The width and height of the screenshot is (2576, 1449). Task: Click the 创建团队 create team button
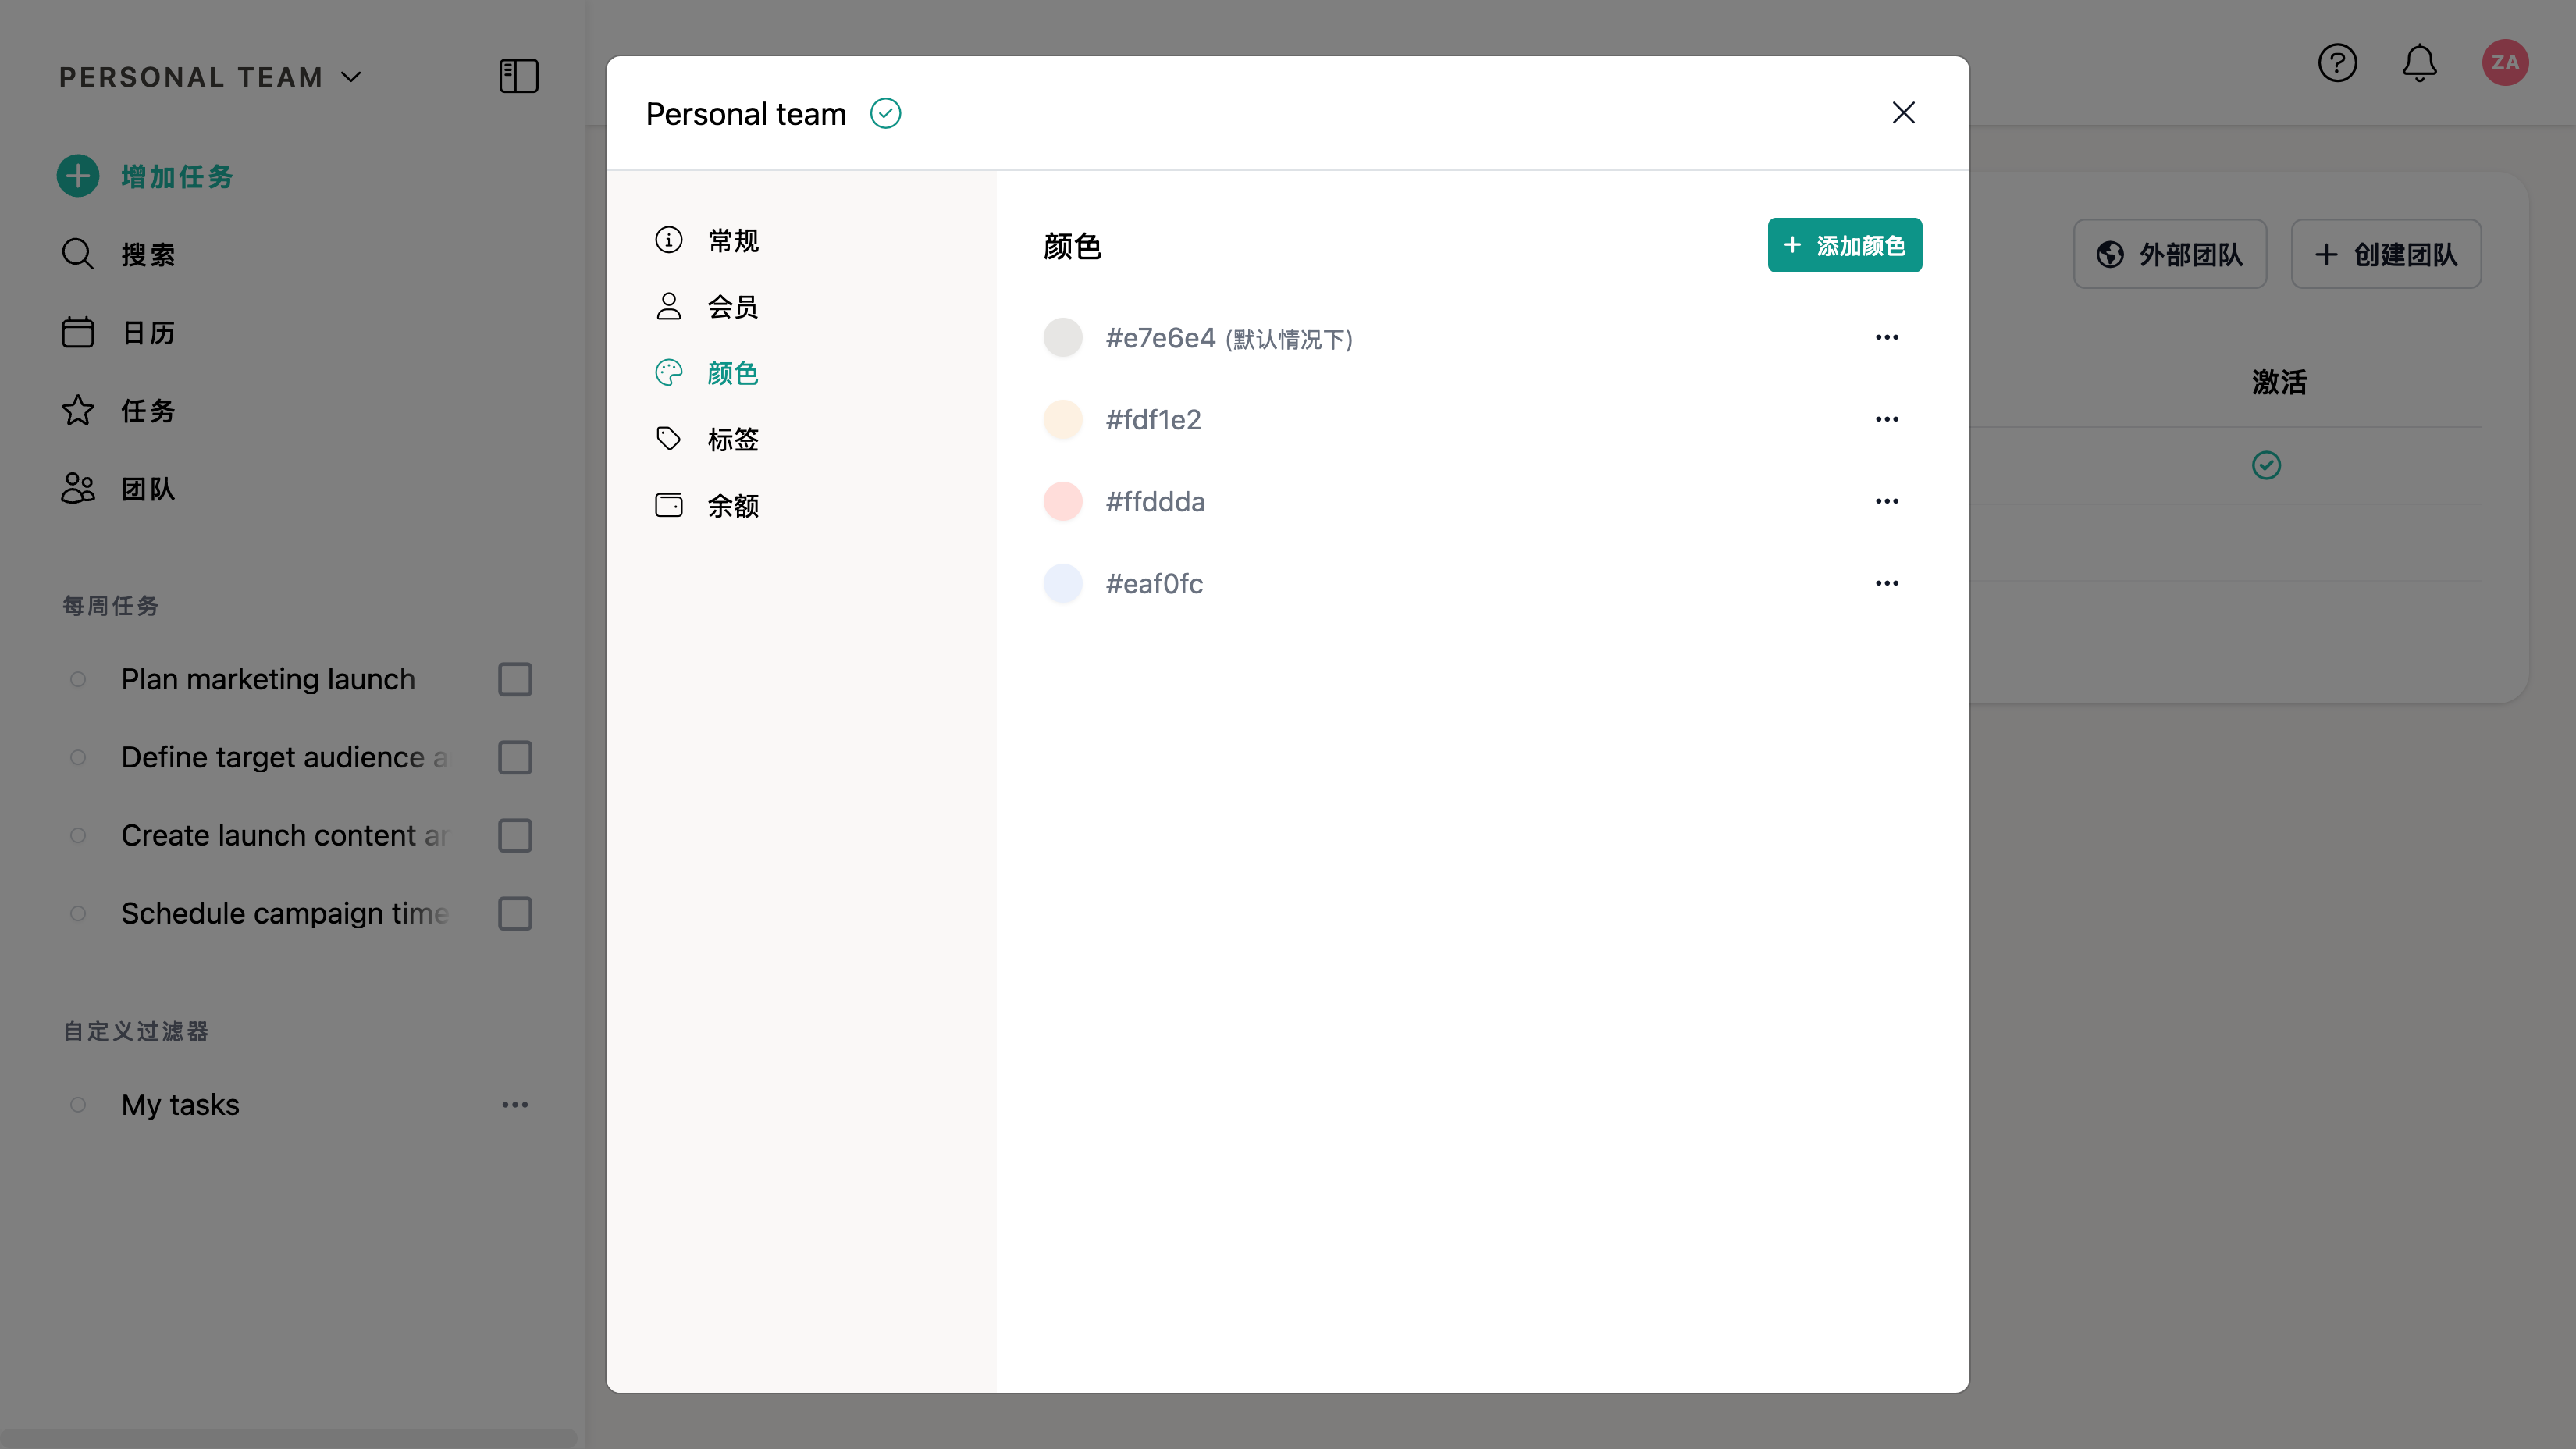[x=2386, y=254]
